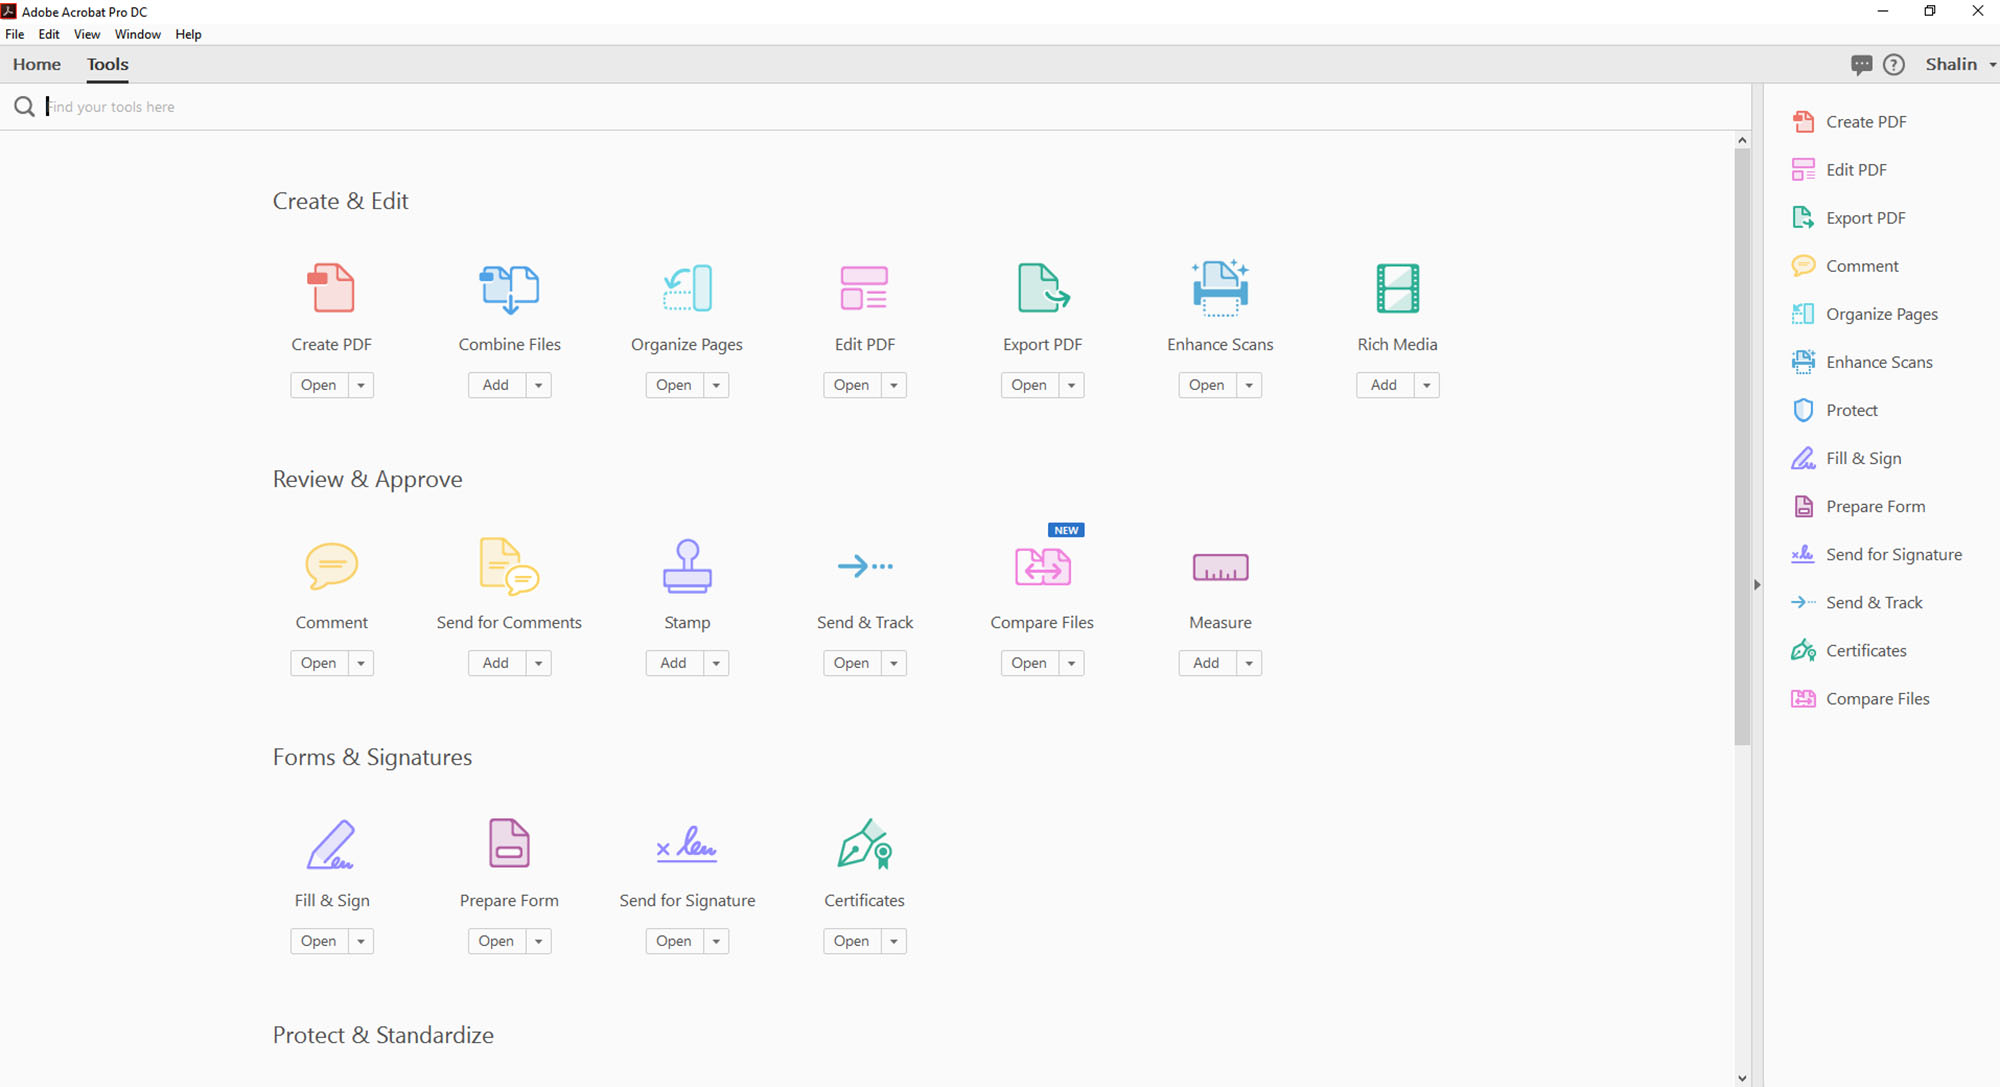The height and width of the screenshot is (1087, 2000).
Task: Click the Help icon in the toolbar
Action: point(1893,63)
